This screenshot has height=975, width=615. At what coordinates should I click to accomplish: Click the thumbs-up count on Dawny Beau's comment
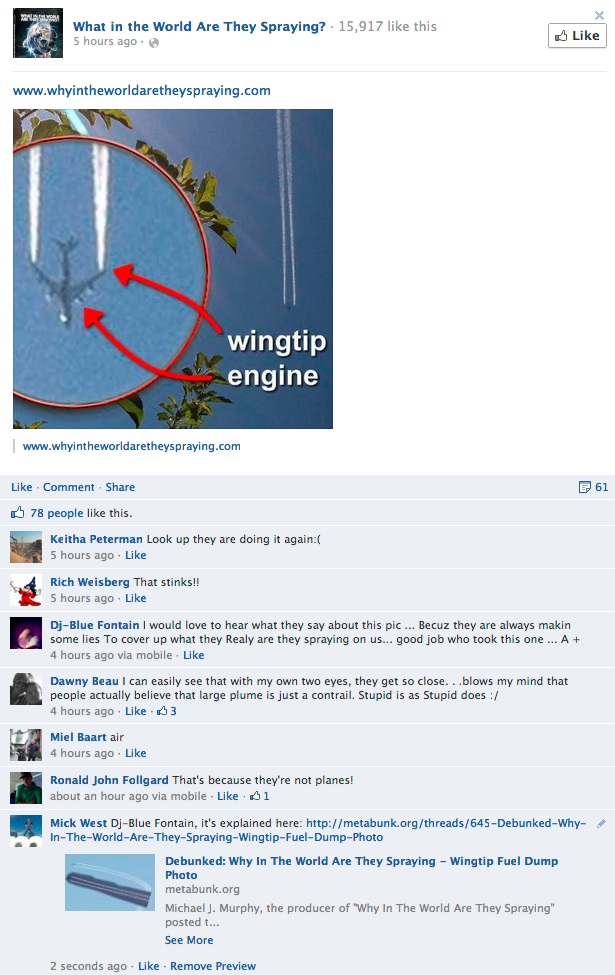(x=167, y=711)
